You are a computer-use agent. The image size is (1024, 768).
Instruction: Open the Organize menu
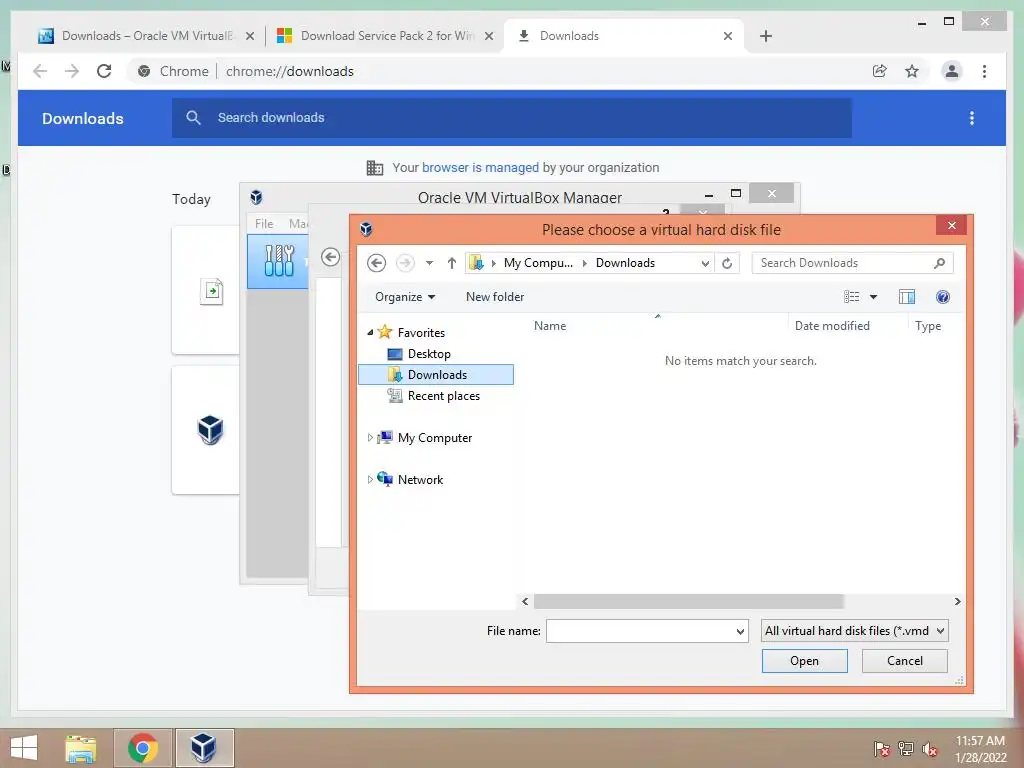pos(404,297)
